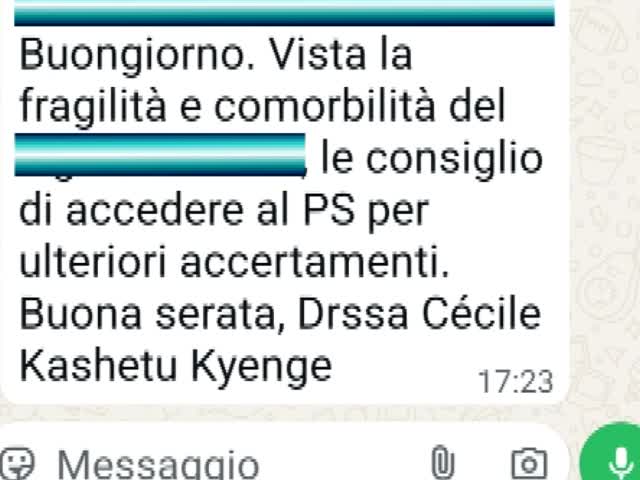The width and height of the screenshot is (640, 480).
Task: Tap the green microphone voice button
Action: [612, 453]
